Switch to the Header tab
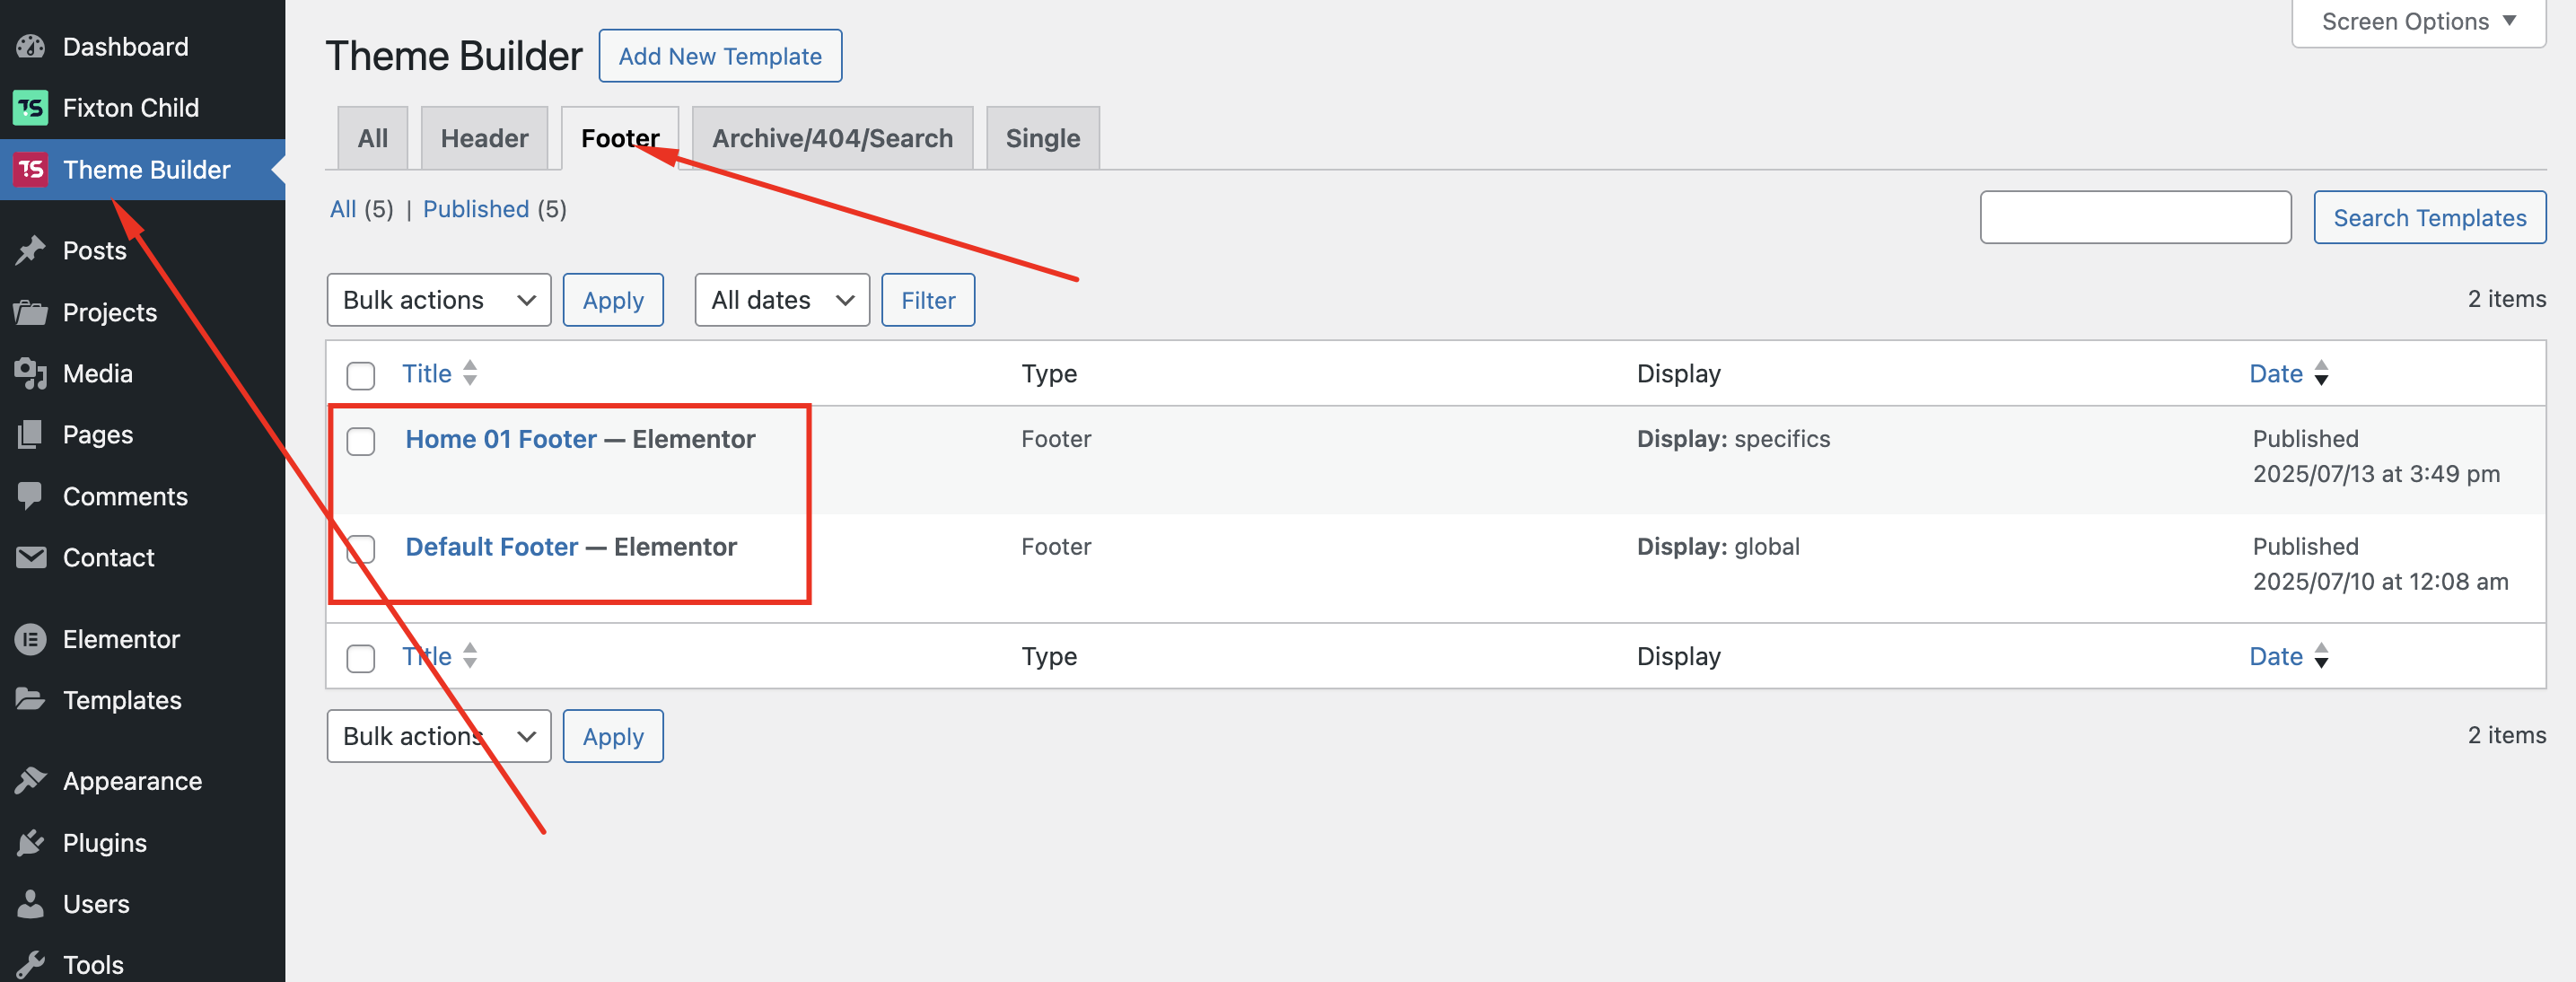 [x=484, y=138]
